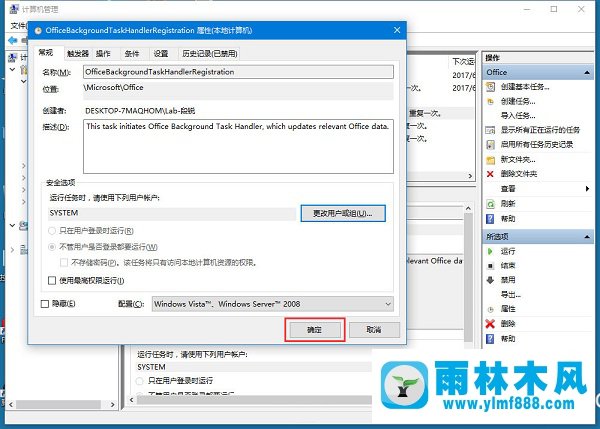Viewport: 600px width, 429px height.
Task: Click Export (导出) in selected item actions
Action: 510,294
